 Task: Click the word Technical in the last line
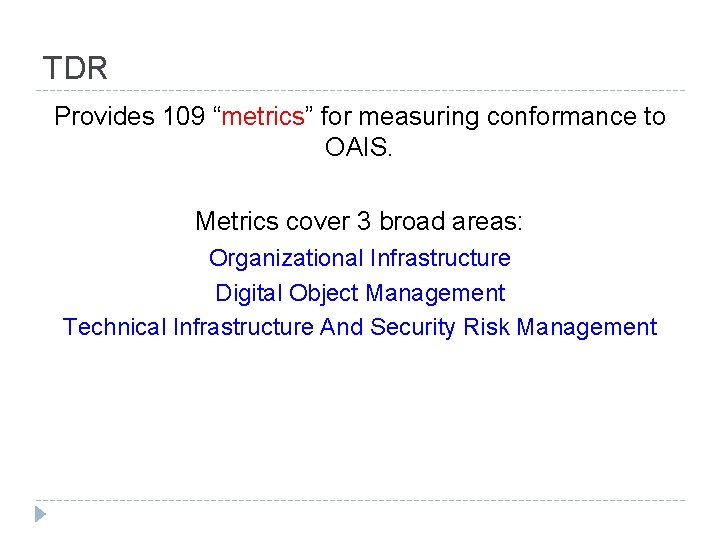114,327
